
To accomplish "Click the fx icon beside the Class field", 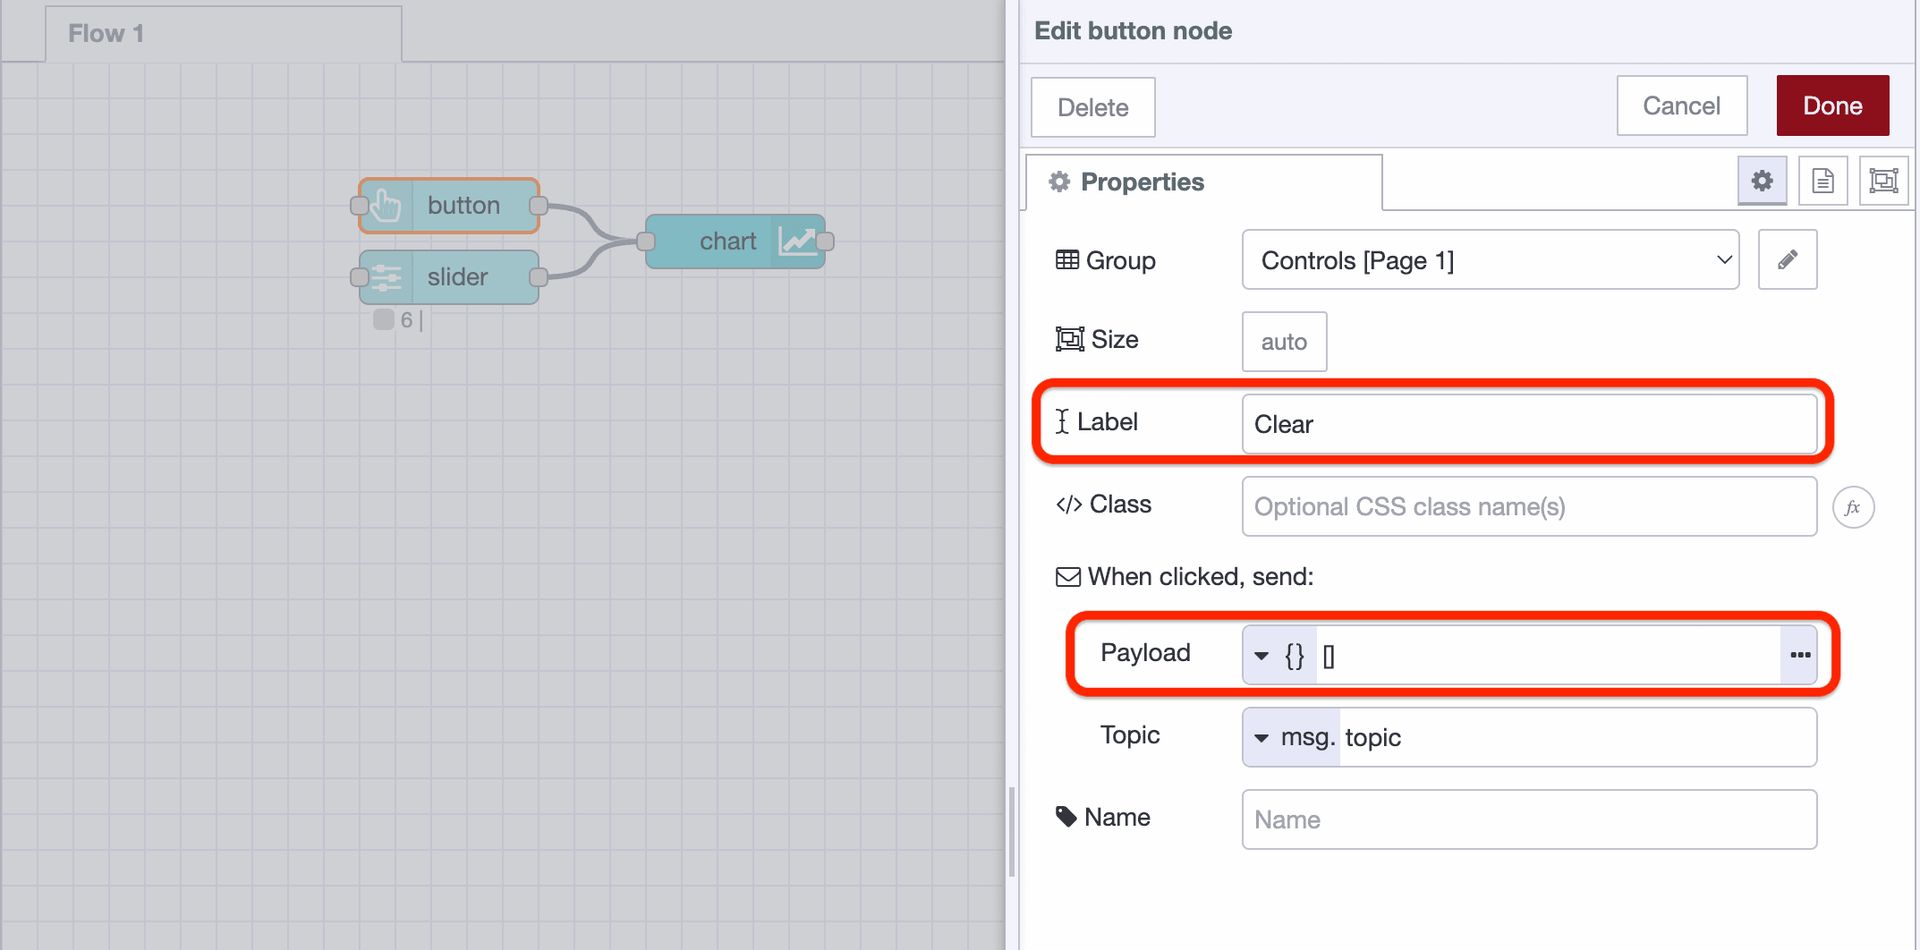I will click(1854, 507).
